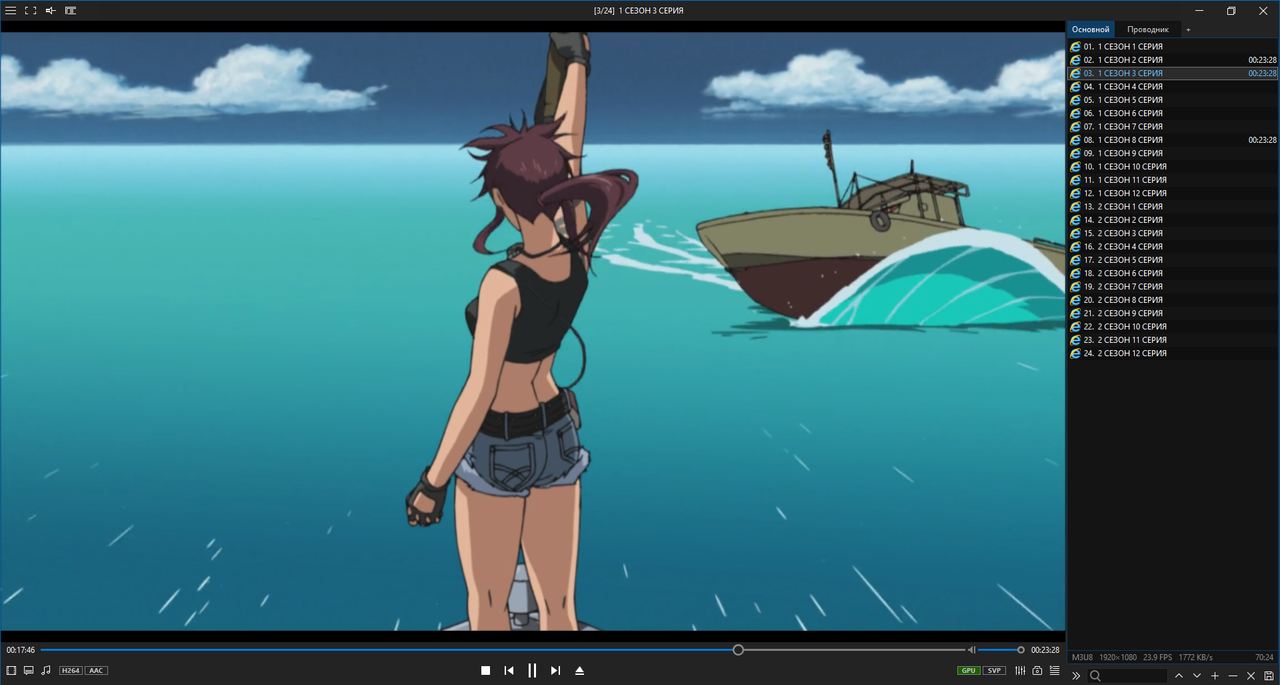Open subtitle settings icon
This screenshot has width=1280, height=685.
(x=29, y=670)
